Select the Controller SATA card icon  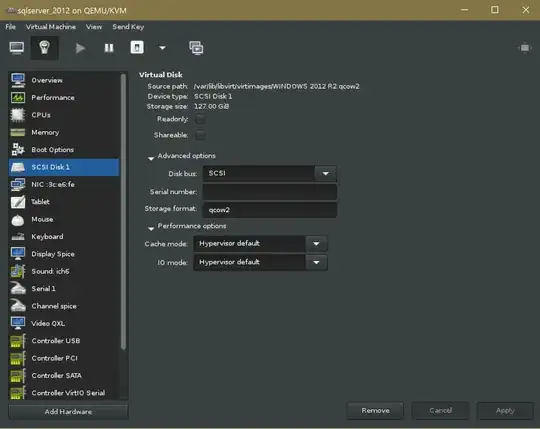(x=18, y=375)
